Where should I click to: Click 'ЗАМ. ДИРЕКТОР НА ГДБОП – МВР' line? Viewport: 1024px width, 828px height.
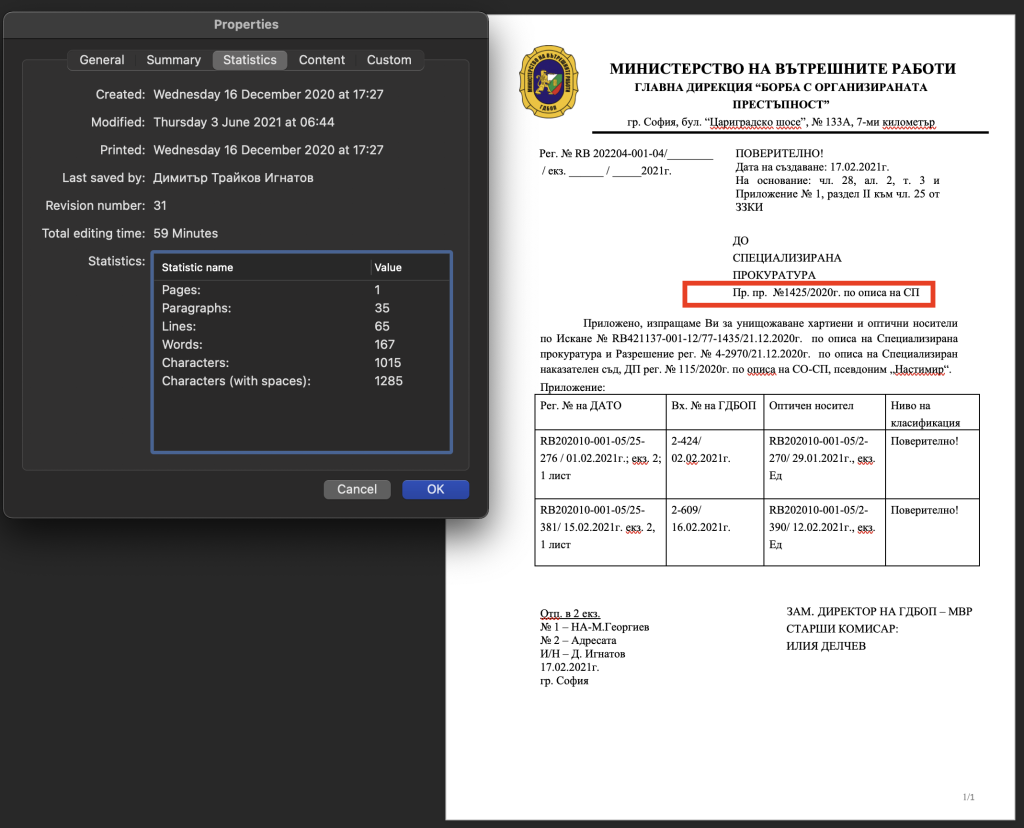point(879,611)
